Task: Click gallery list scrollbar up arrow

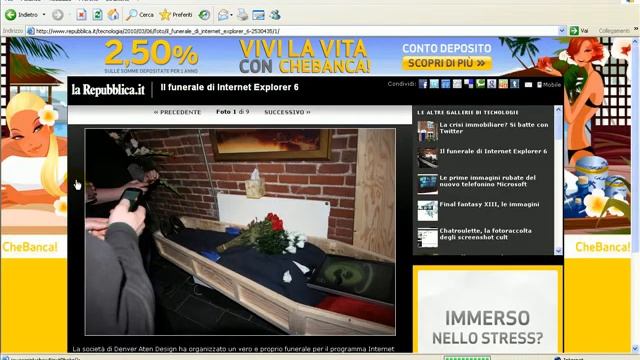Action: click(558, 109)
